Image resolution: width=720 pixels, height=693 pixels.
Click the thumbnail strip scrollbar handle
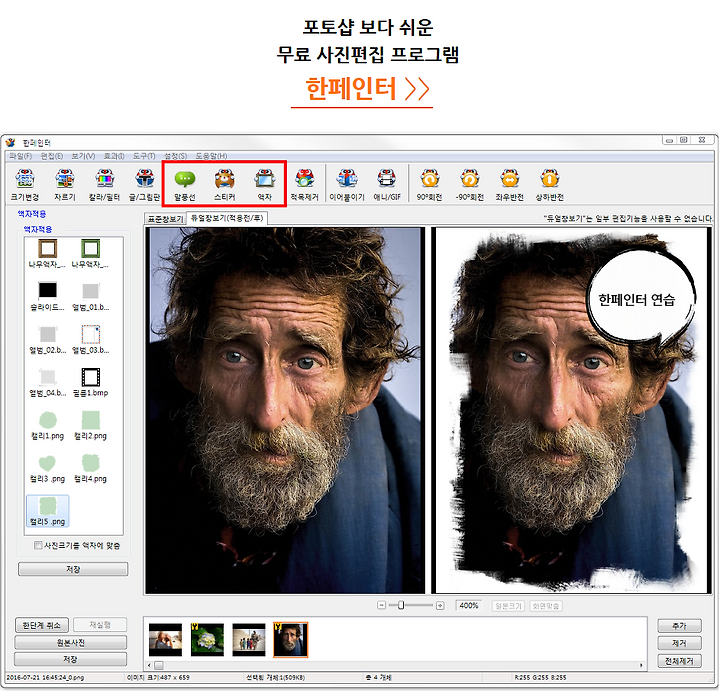158,665
